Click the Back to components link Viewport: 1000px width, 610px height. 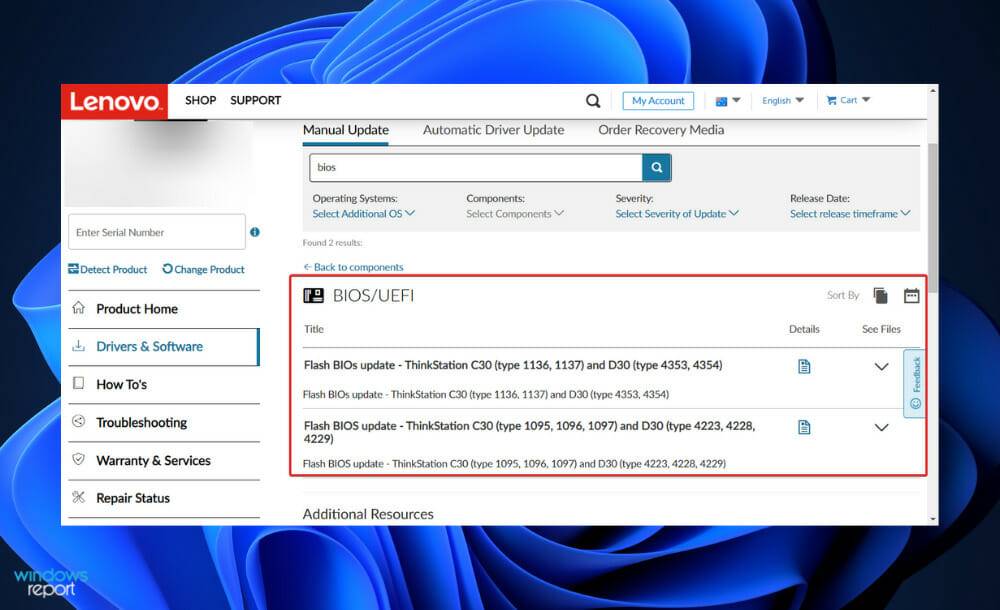coord(354,266)
